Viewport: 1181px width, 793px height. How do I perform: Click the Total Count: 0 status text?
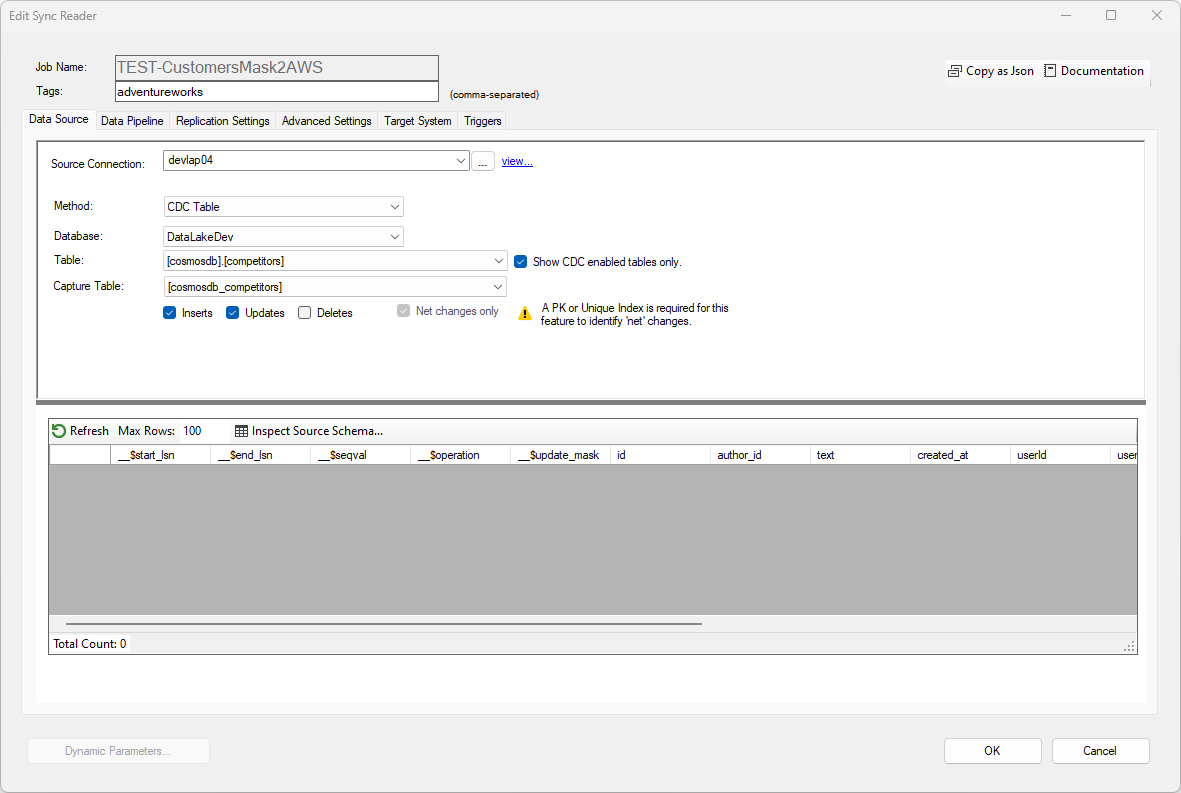tap(90, 644)
